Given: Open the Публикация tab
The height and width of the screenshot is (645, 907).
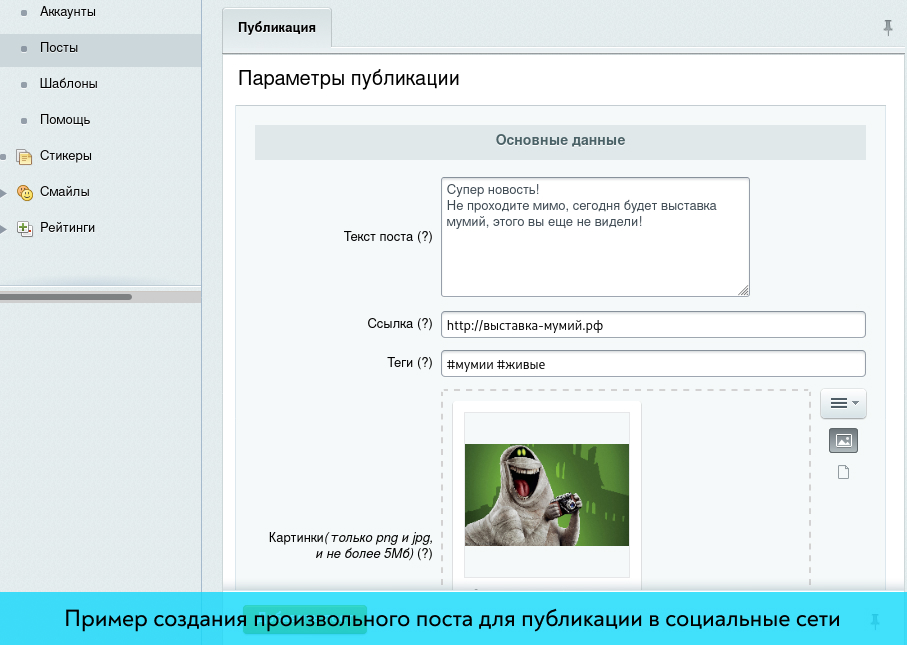Looking at the screenshot, I should pyautogui.click(x=277, y=28).
